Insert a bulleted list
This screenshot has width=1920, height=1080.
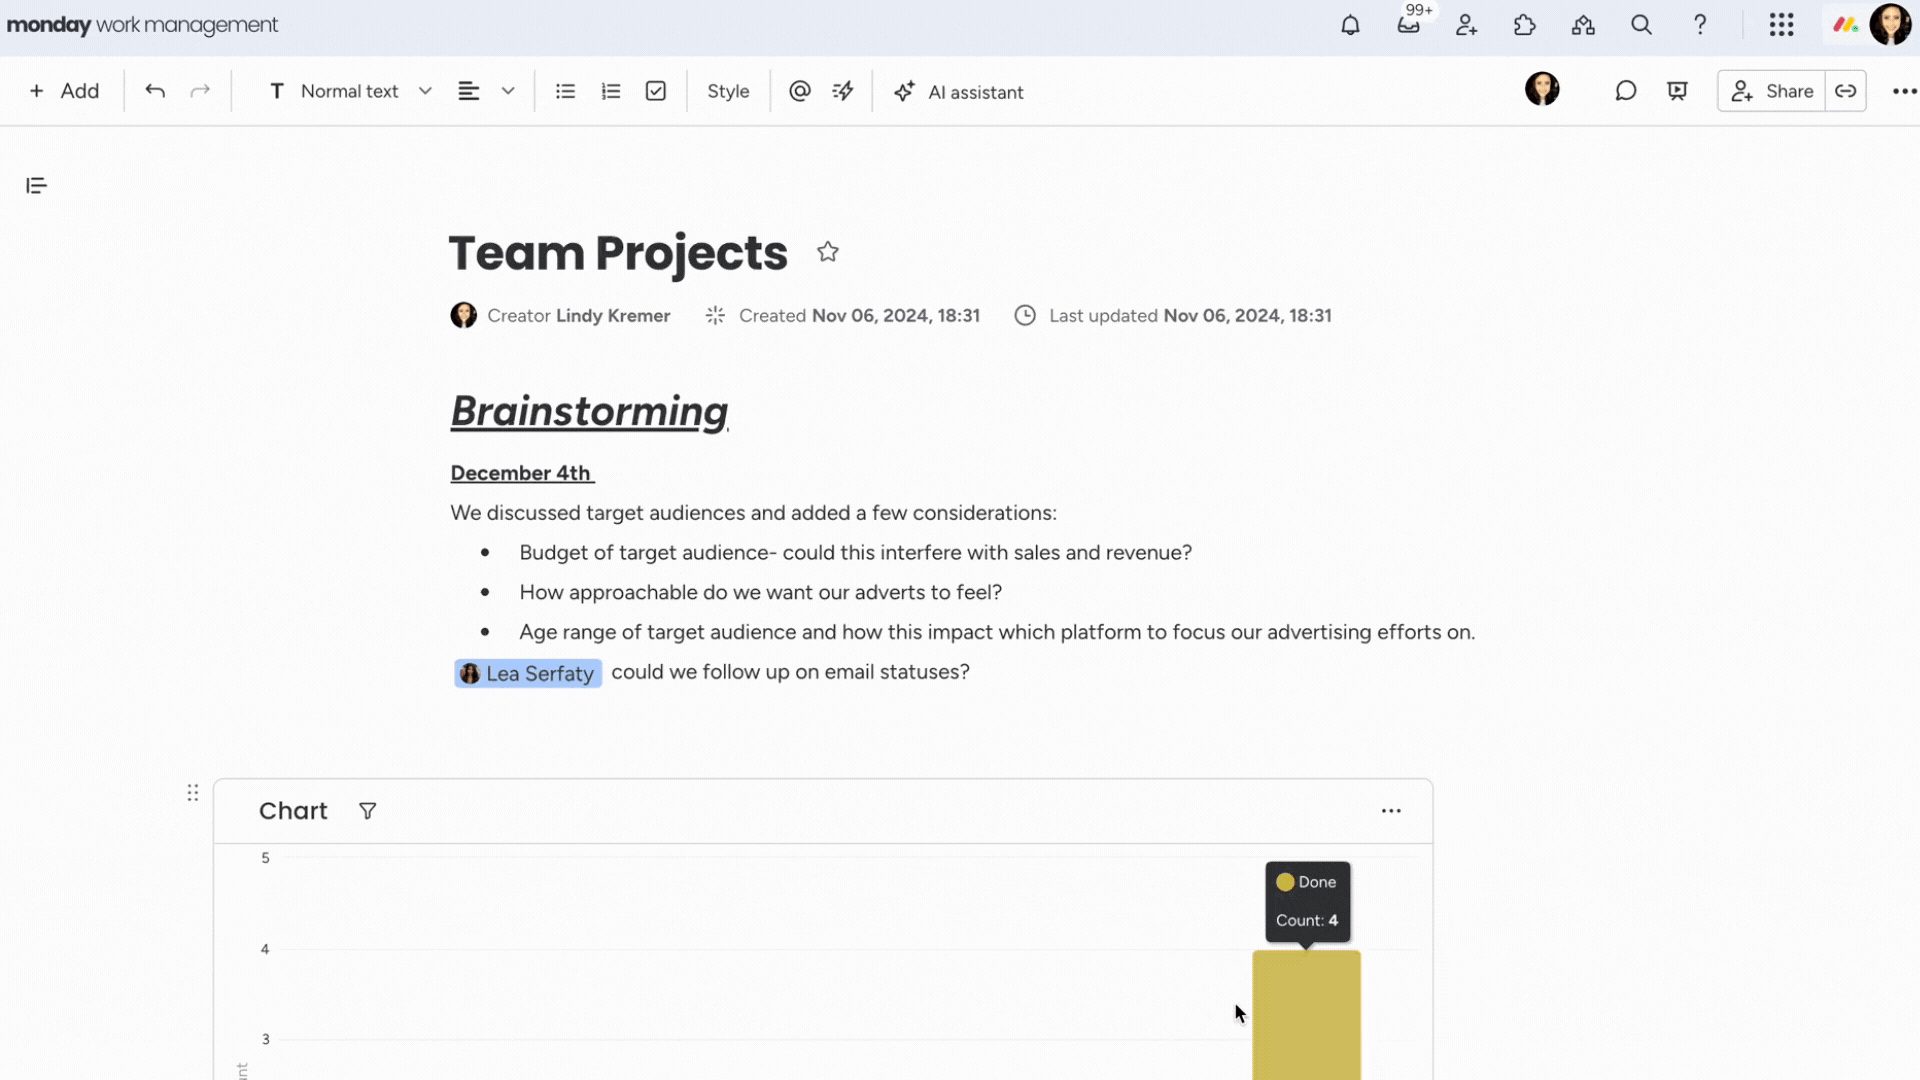(x=565, y=91)
